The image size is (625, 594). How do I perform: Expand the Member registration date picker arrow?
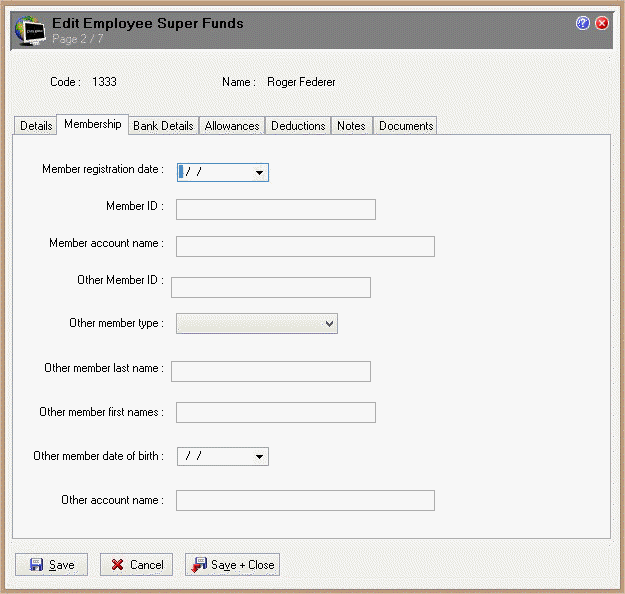click(259, 173)
